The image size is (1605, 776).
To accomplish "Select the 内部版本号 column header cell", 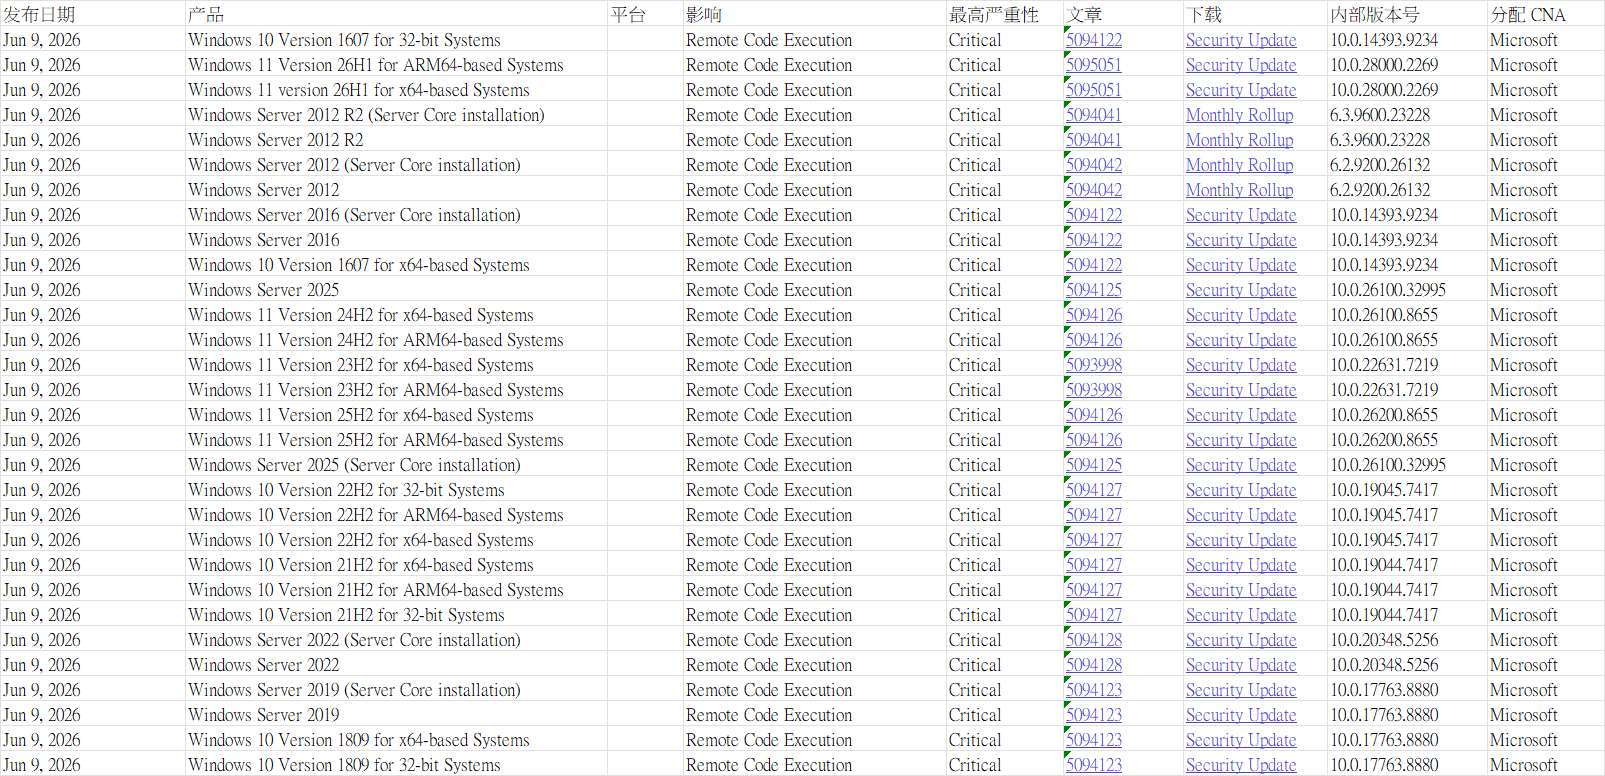I will click(x=1407, y=14).
